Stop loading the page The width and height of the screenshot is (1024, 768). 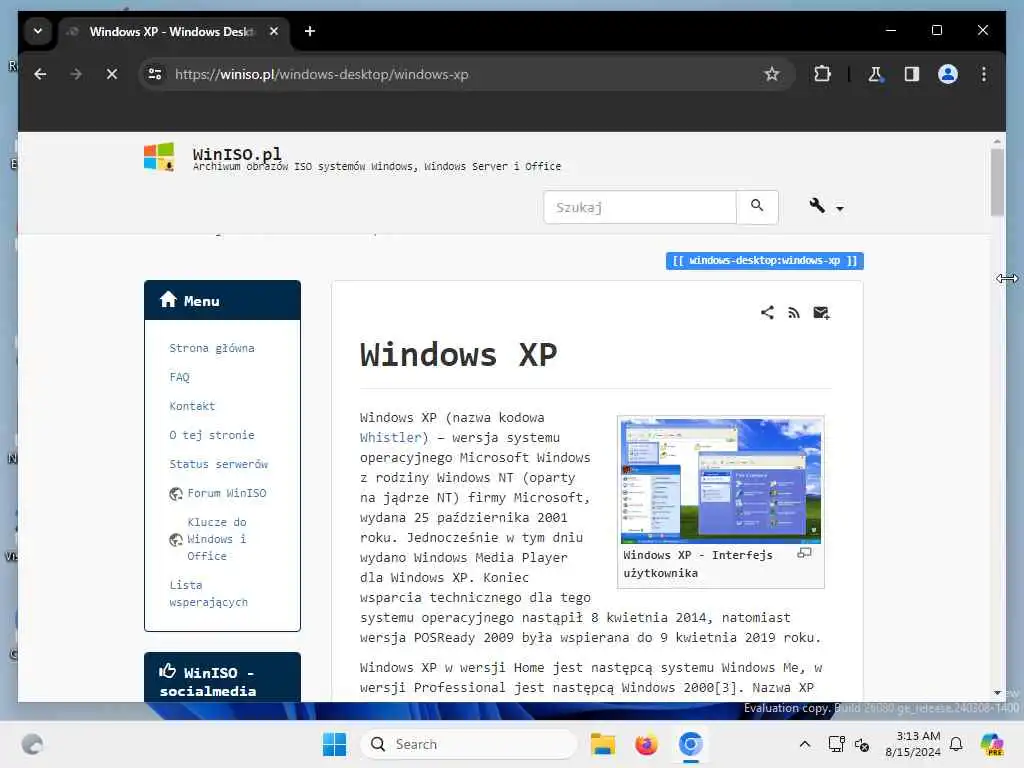click(x=112, y=74)
